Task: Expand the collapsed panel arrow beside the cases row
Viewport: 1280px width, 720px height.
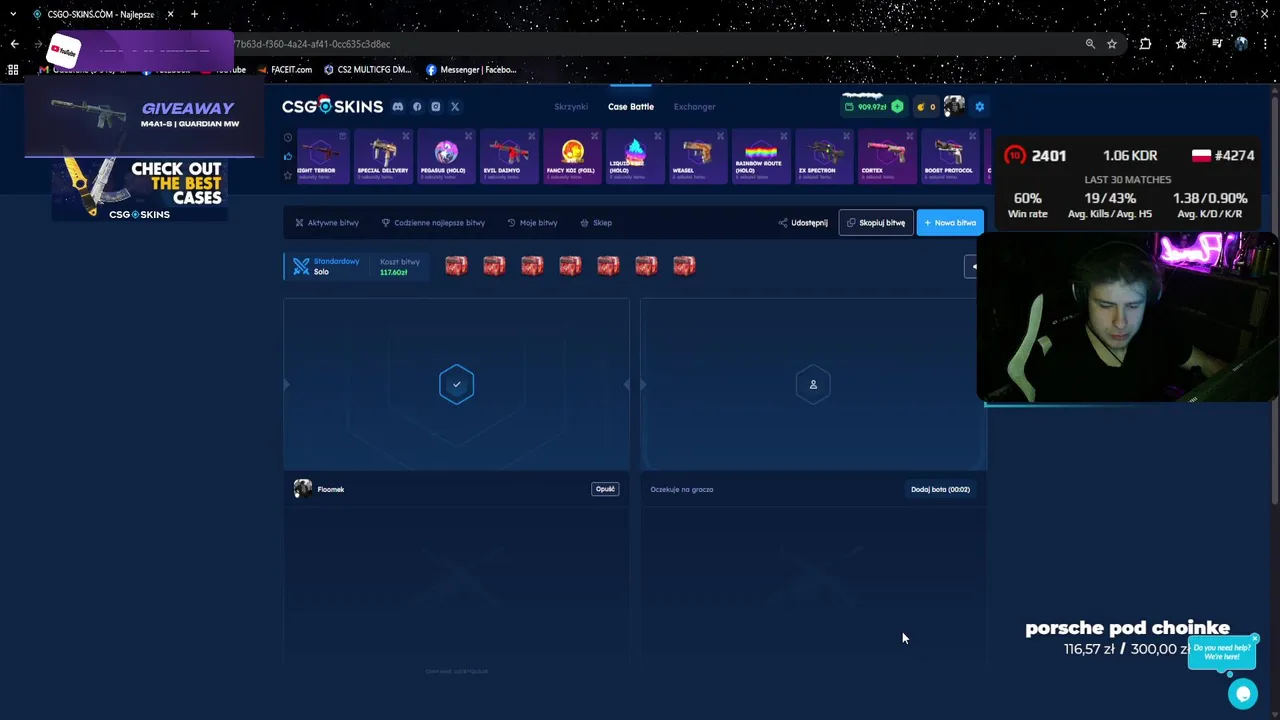Action: click(972, 266)
